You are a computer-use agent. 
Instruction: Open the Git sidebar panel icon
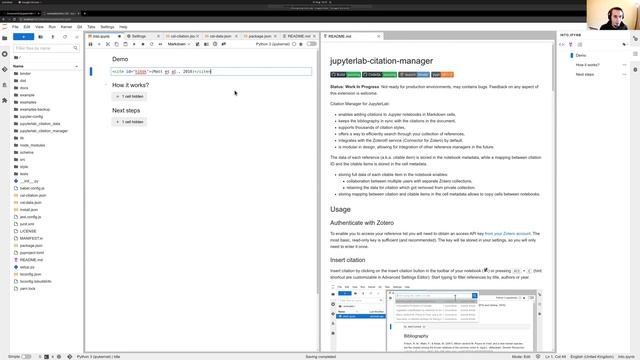(x=4, y=69)
